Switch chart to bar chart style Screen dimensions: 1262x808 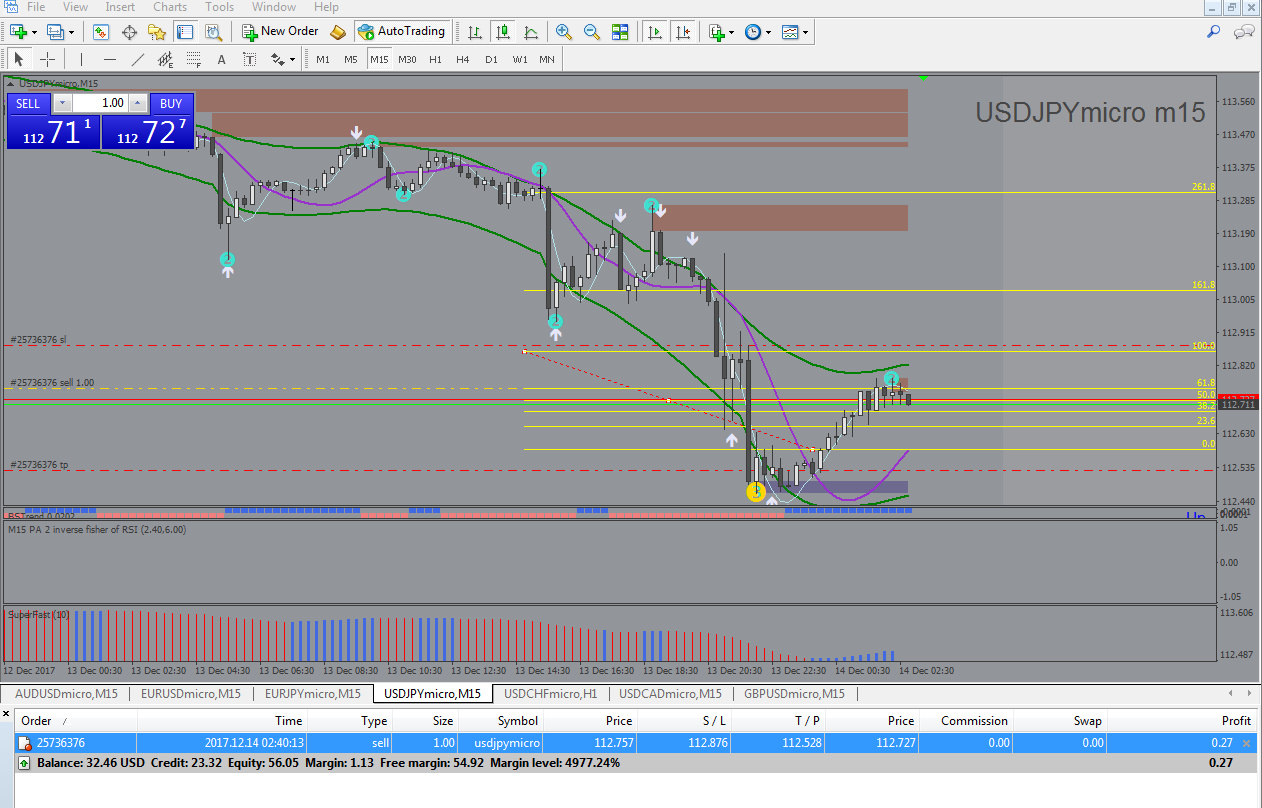point(475,32)
